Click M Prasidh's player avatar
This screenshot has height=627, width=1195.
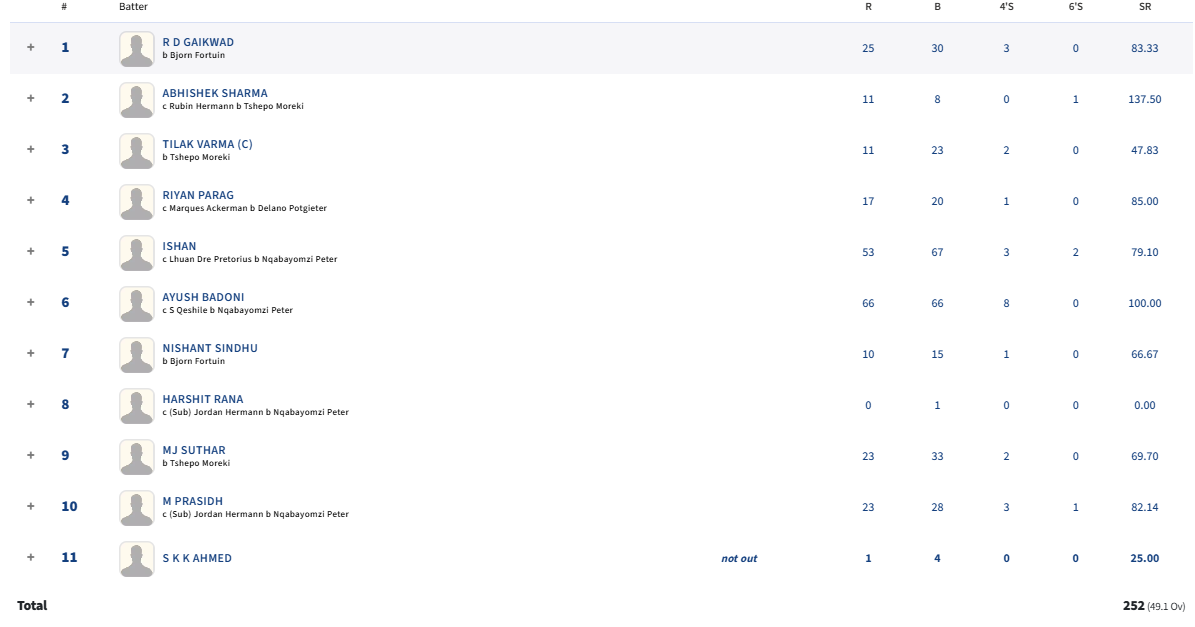pyautogui.click(x=136, y=508)
